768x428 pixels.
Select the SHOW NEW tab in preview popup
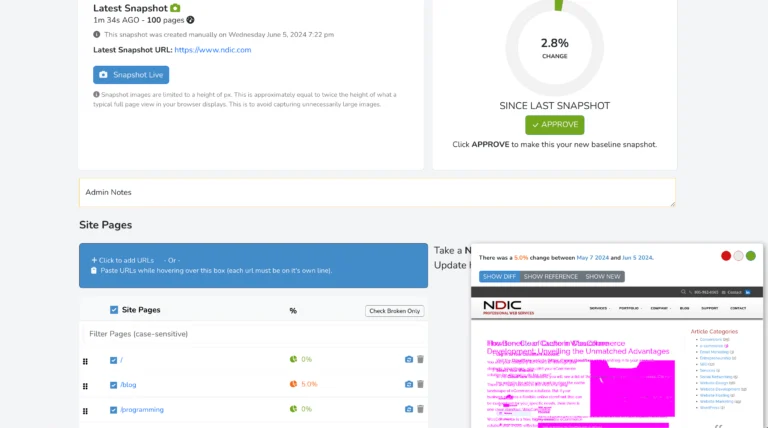pyautogui.click(x=602, y=277)
